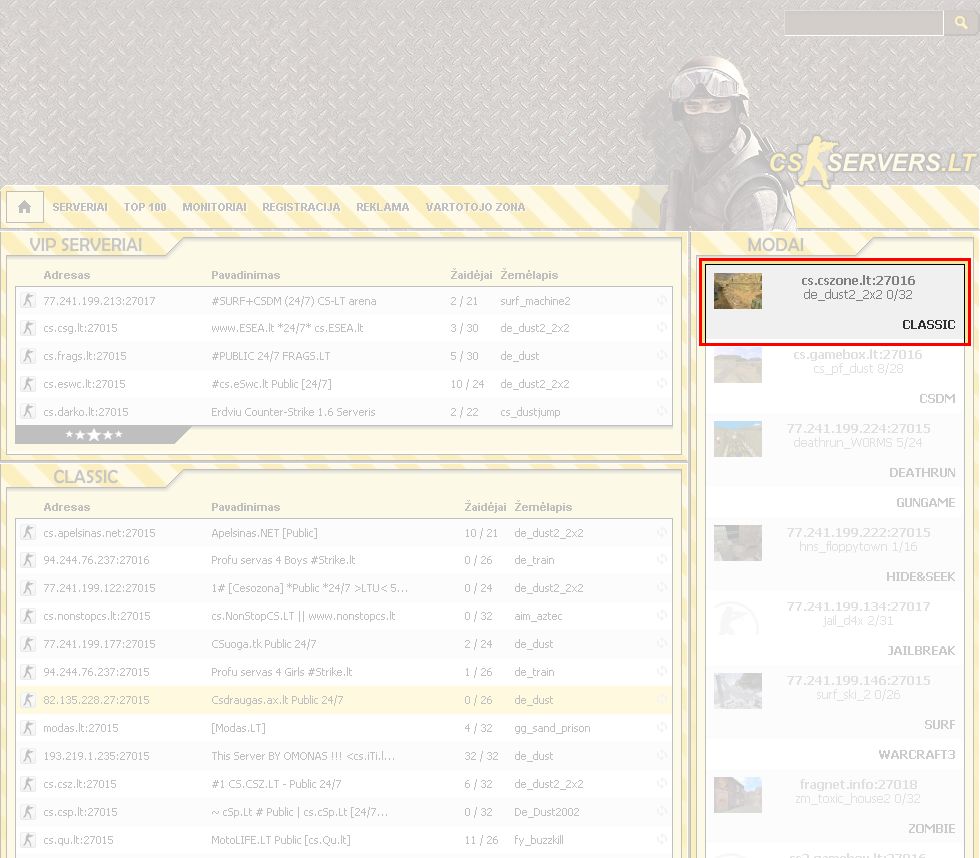Image resolution: width=980 pixels, height=858 pixels.
Task: Open the TOP 100 menu item
Action: pyautogui.click(x=145, y=207)
